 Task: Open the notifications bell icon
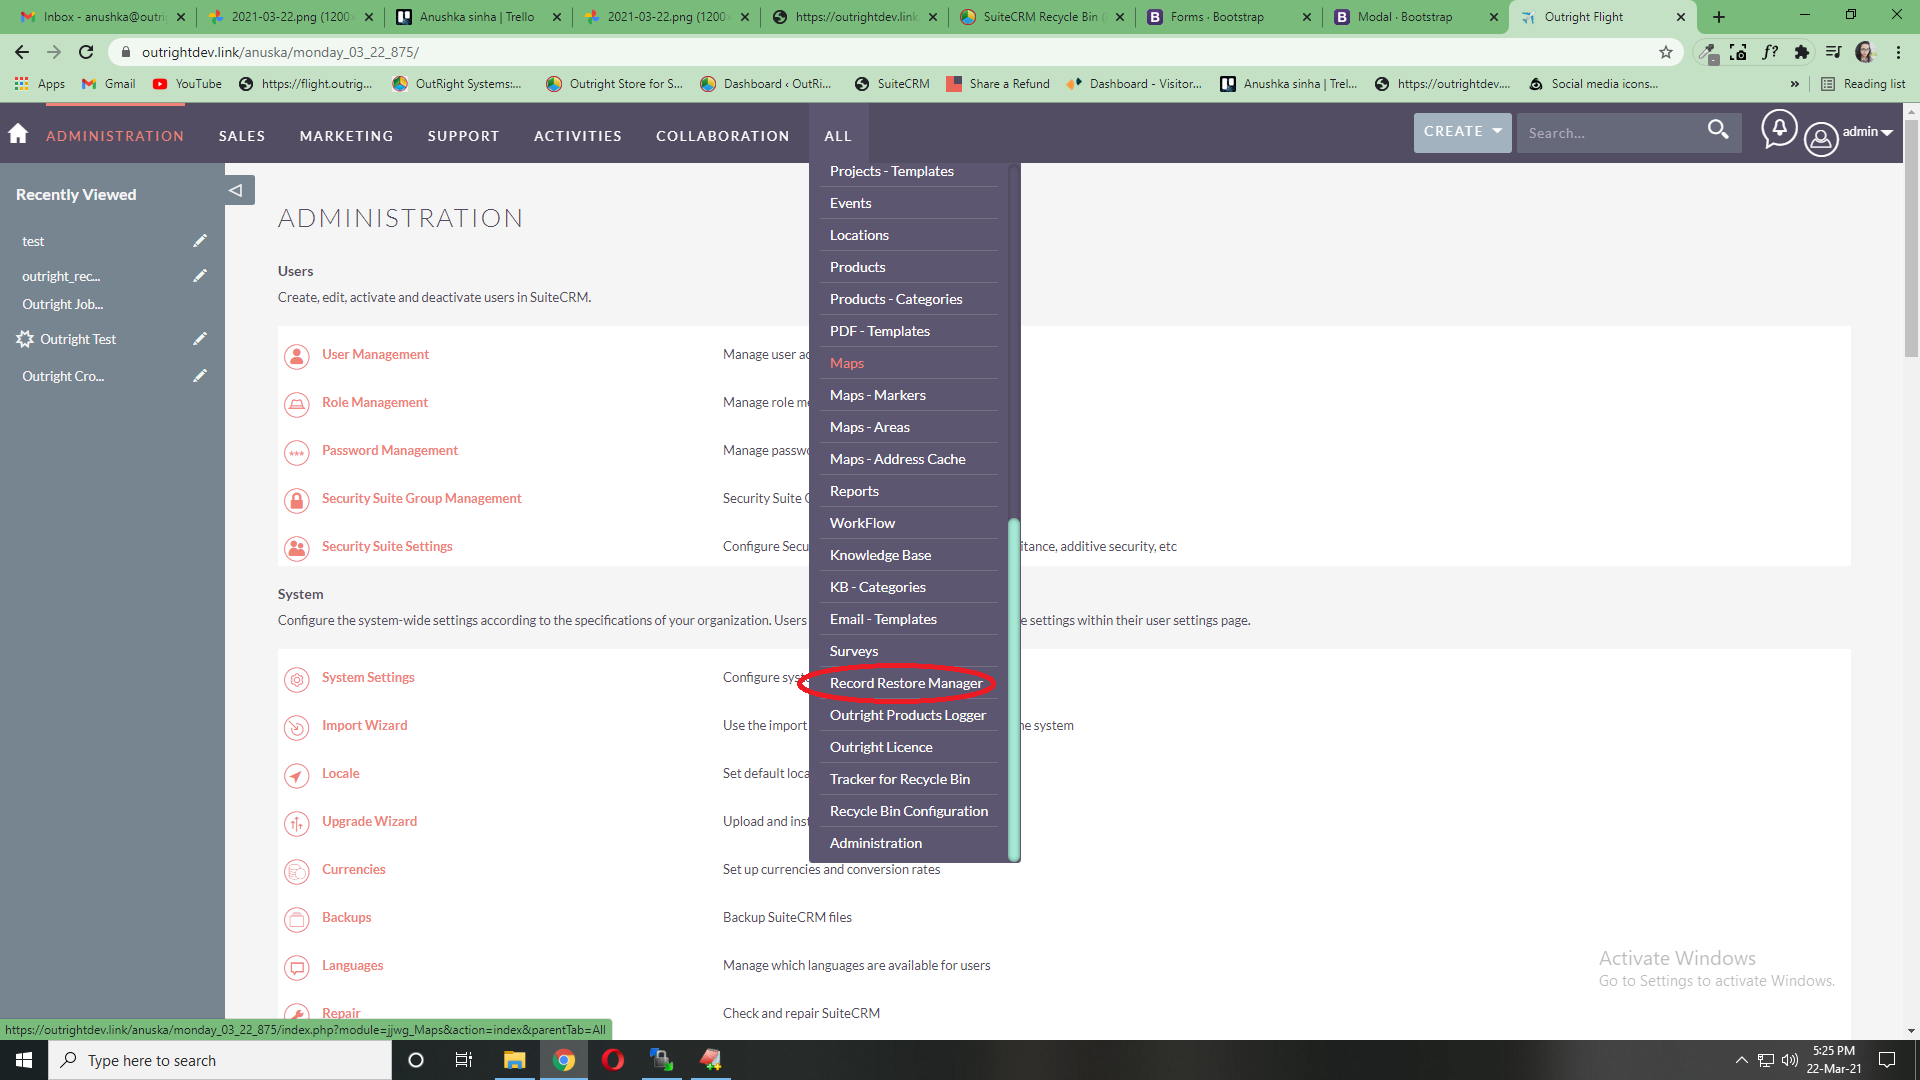pyautogui.click(x=1779, y=129)
